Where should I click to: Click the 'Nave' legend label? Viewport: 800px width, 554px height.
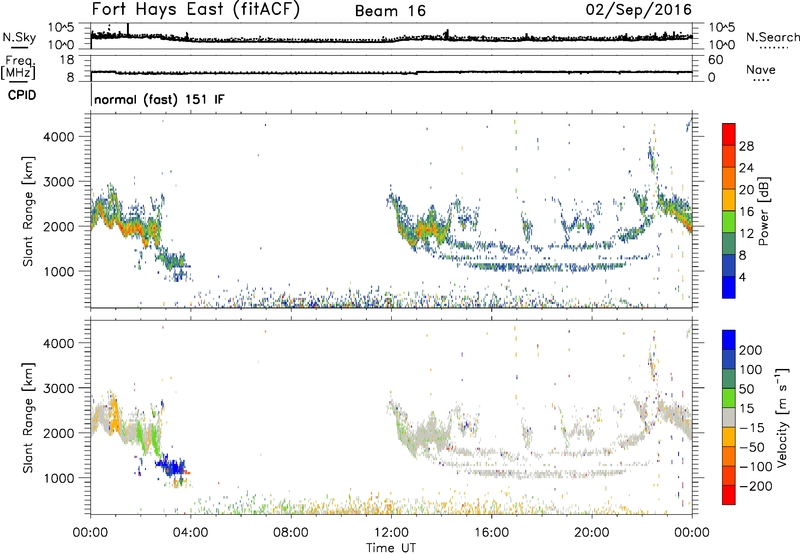pos(761,69)
